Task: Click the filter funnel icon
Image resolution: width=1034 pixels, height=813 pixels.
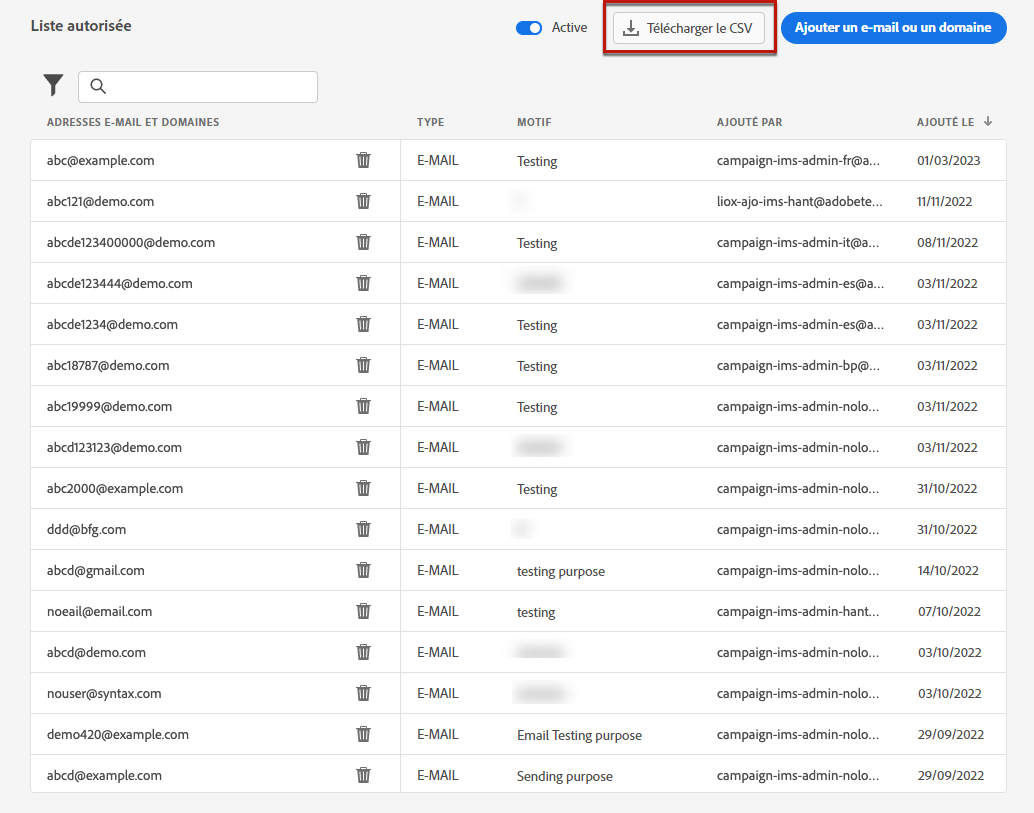Action: tap(53, 86)
